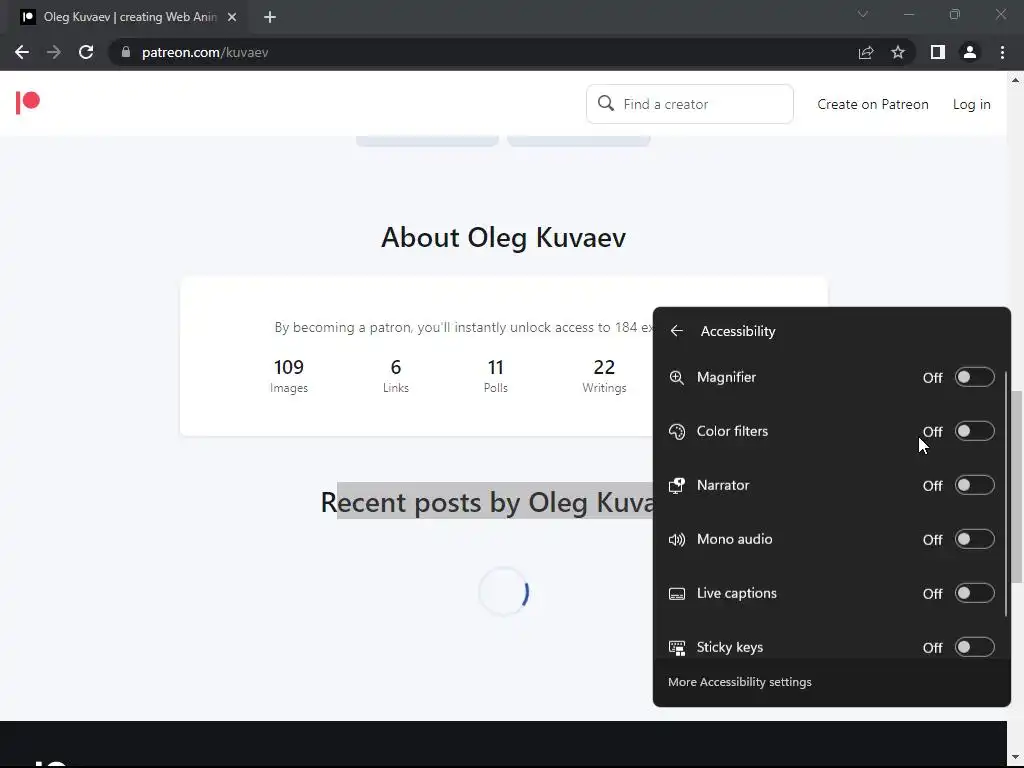Image resolution: width=1024 pixels, height=768 pixels.
Task: Click the Live captions icon
Action: coord(677,594)
